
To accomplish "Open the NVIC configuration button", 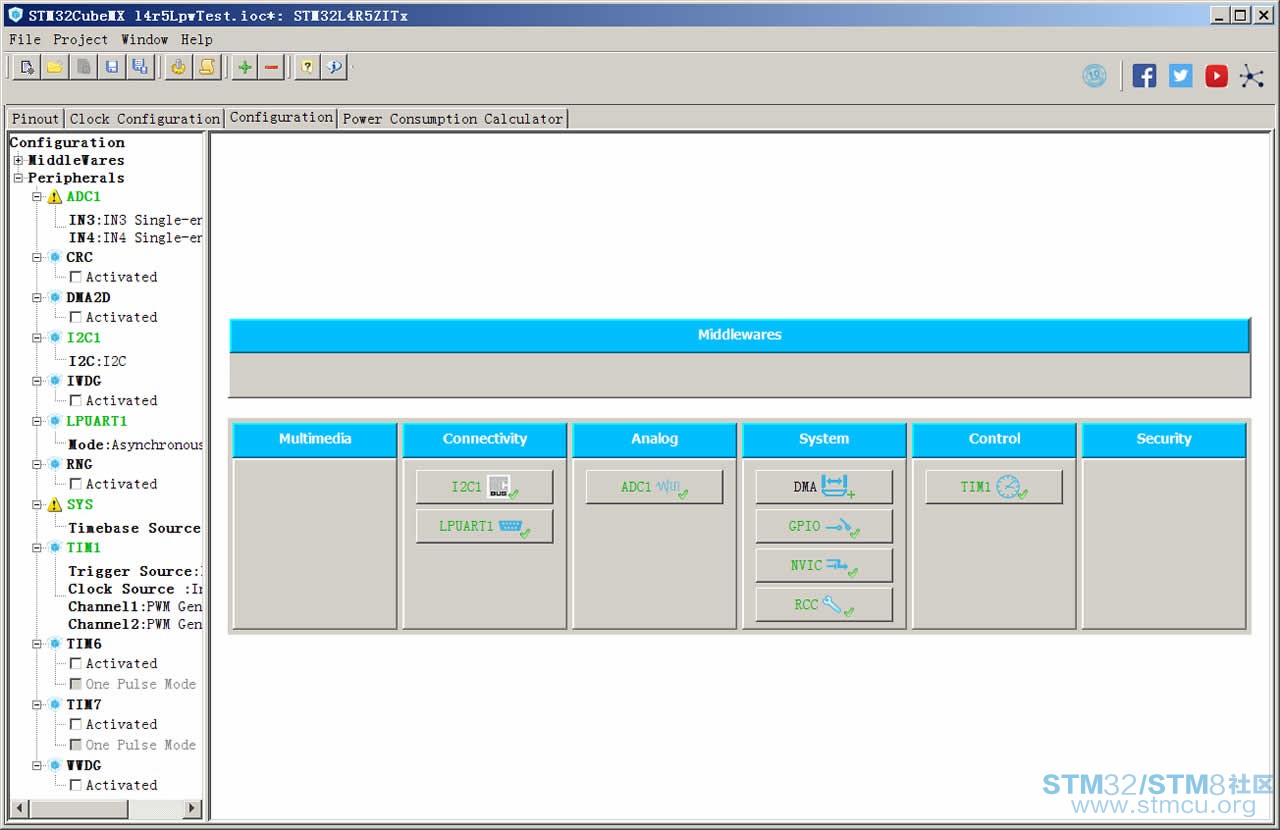I will 824,565.
